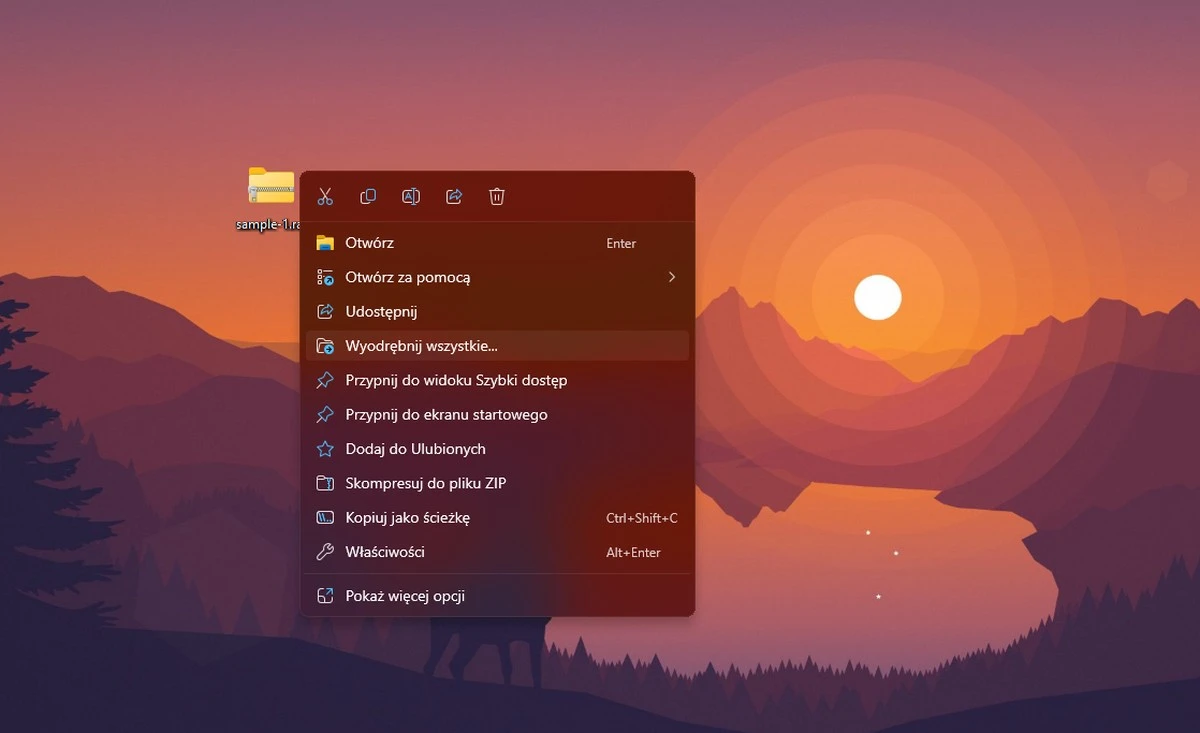Click the extract icon next to Wyodrębnij wszystkie
The height and width of the screenshot is (733, 1200).
click(324, 345)
